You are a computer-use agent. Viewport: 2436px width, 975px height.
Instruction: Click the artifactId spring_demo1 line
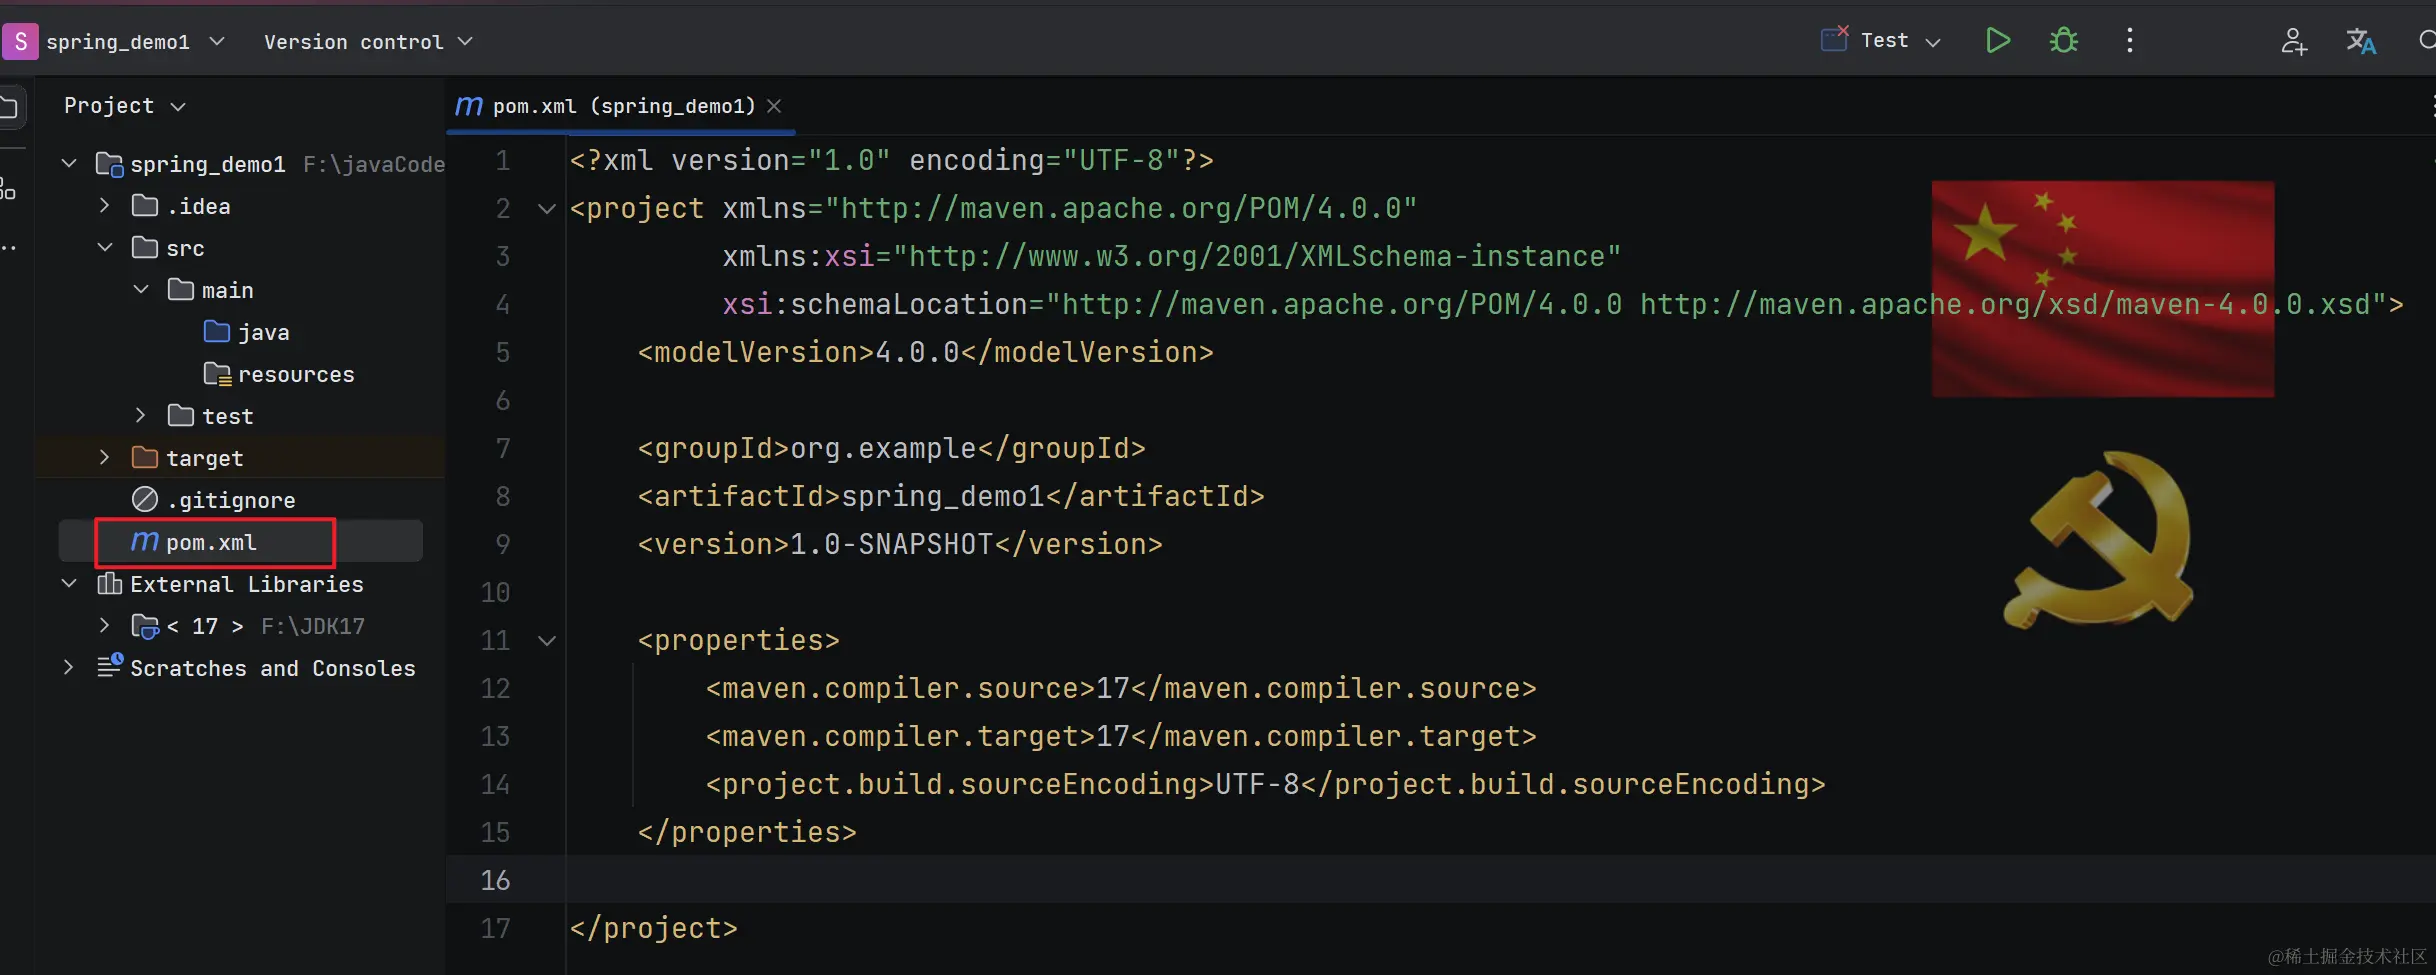pos(951,496)
